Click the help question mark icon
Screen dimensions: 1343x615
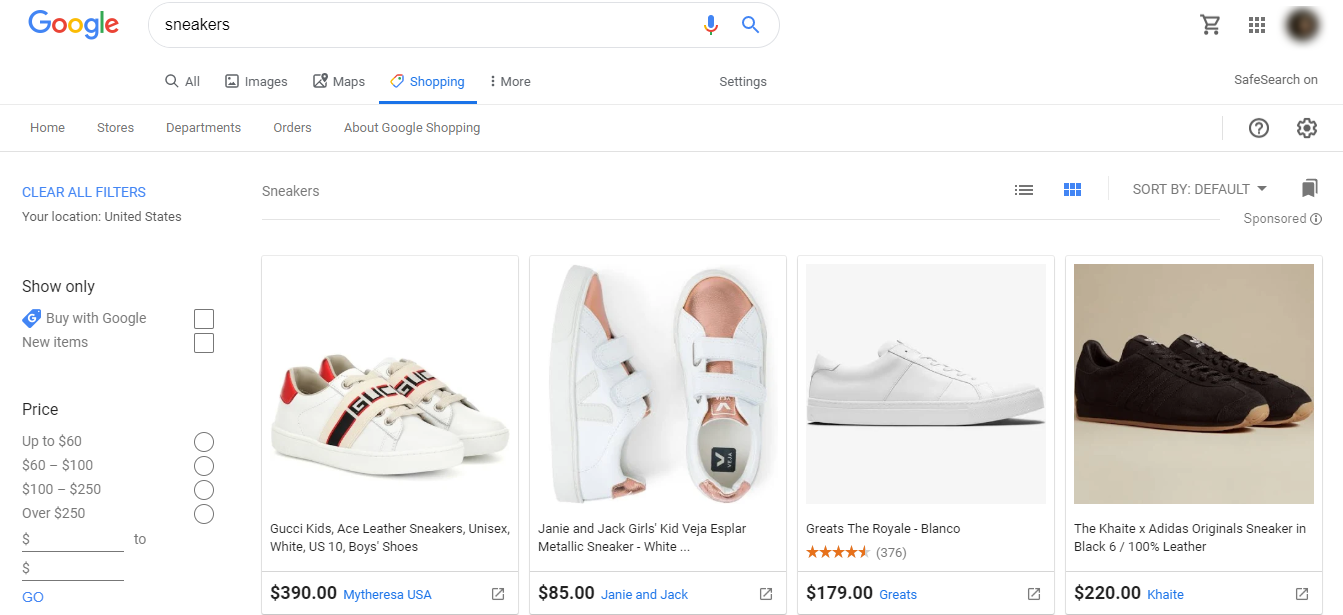pyautogui.click(x=1259, y=128)
